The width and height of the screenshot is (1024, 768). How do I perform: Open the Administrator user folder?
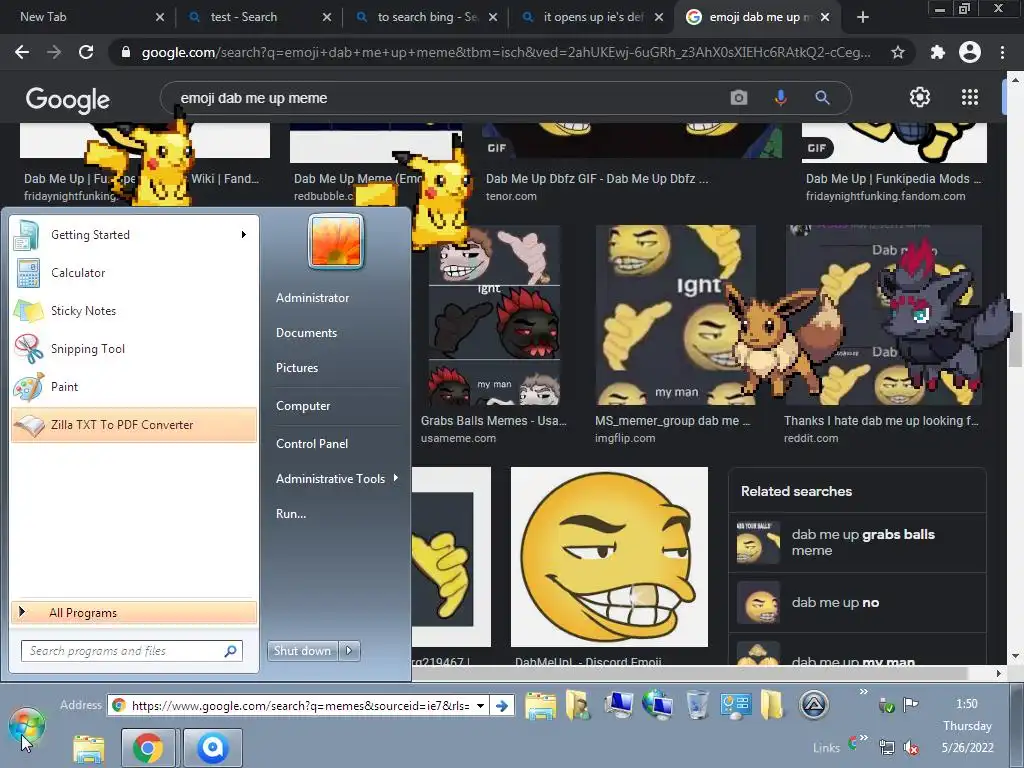tap(312, 298)
